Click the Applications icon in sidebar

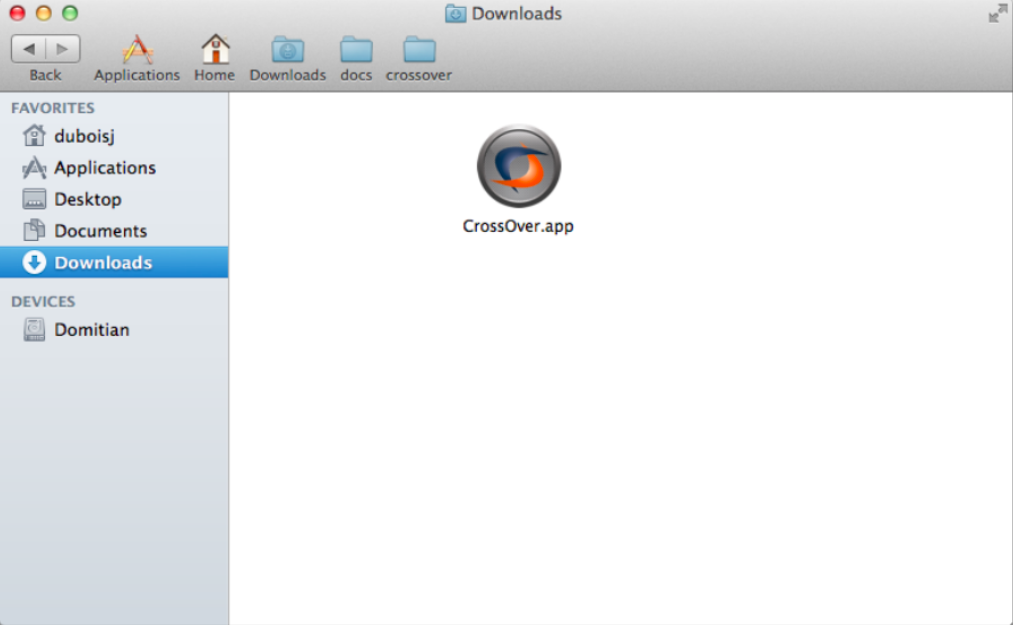pyautogui.click(x=34, y=167)
